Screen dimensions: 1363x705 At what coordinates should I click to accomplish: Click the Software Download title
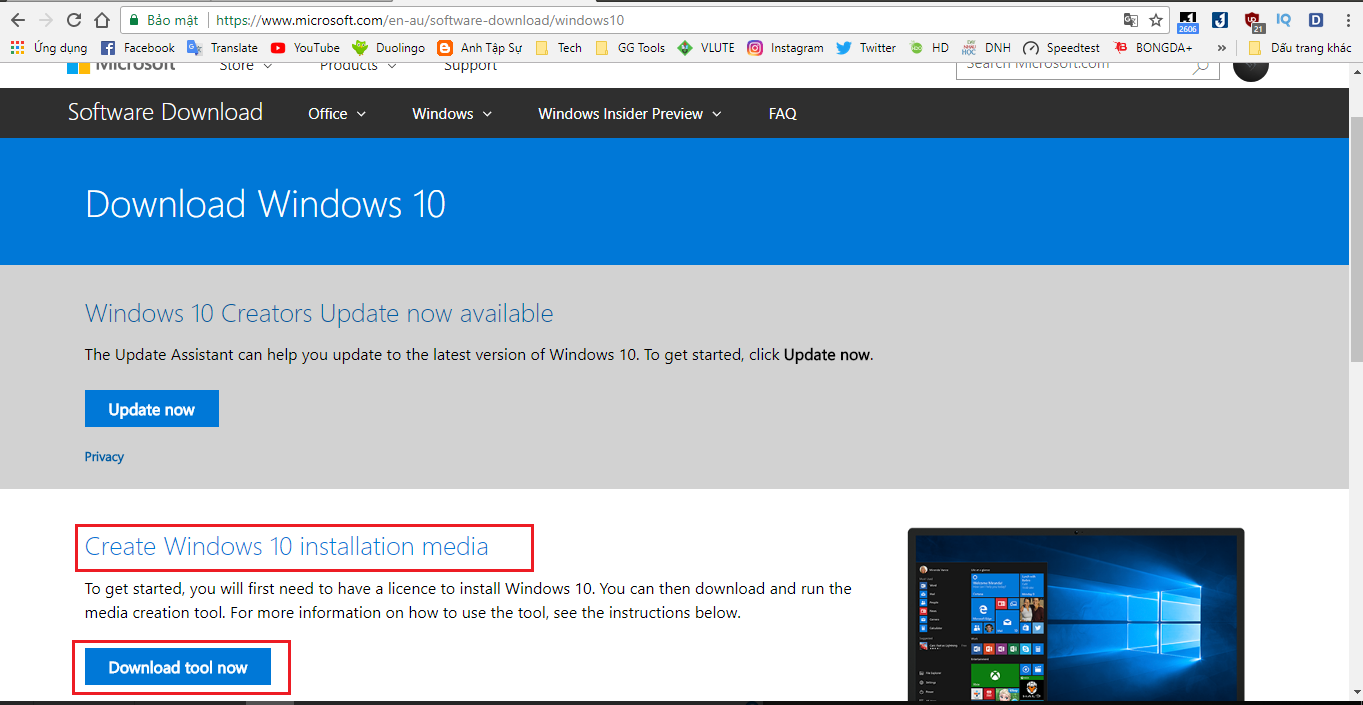pos(165,112)
